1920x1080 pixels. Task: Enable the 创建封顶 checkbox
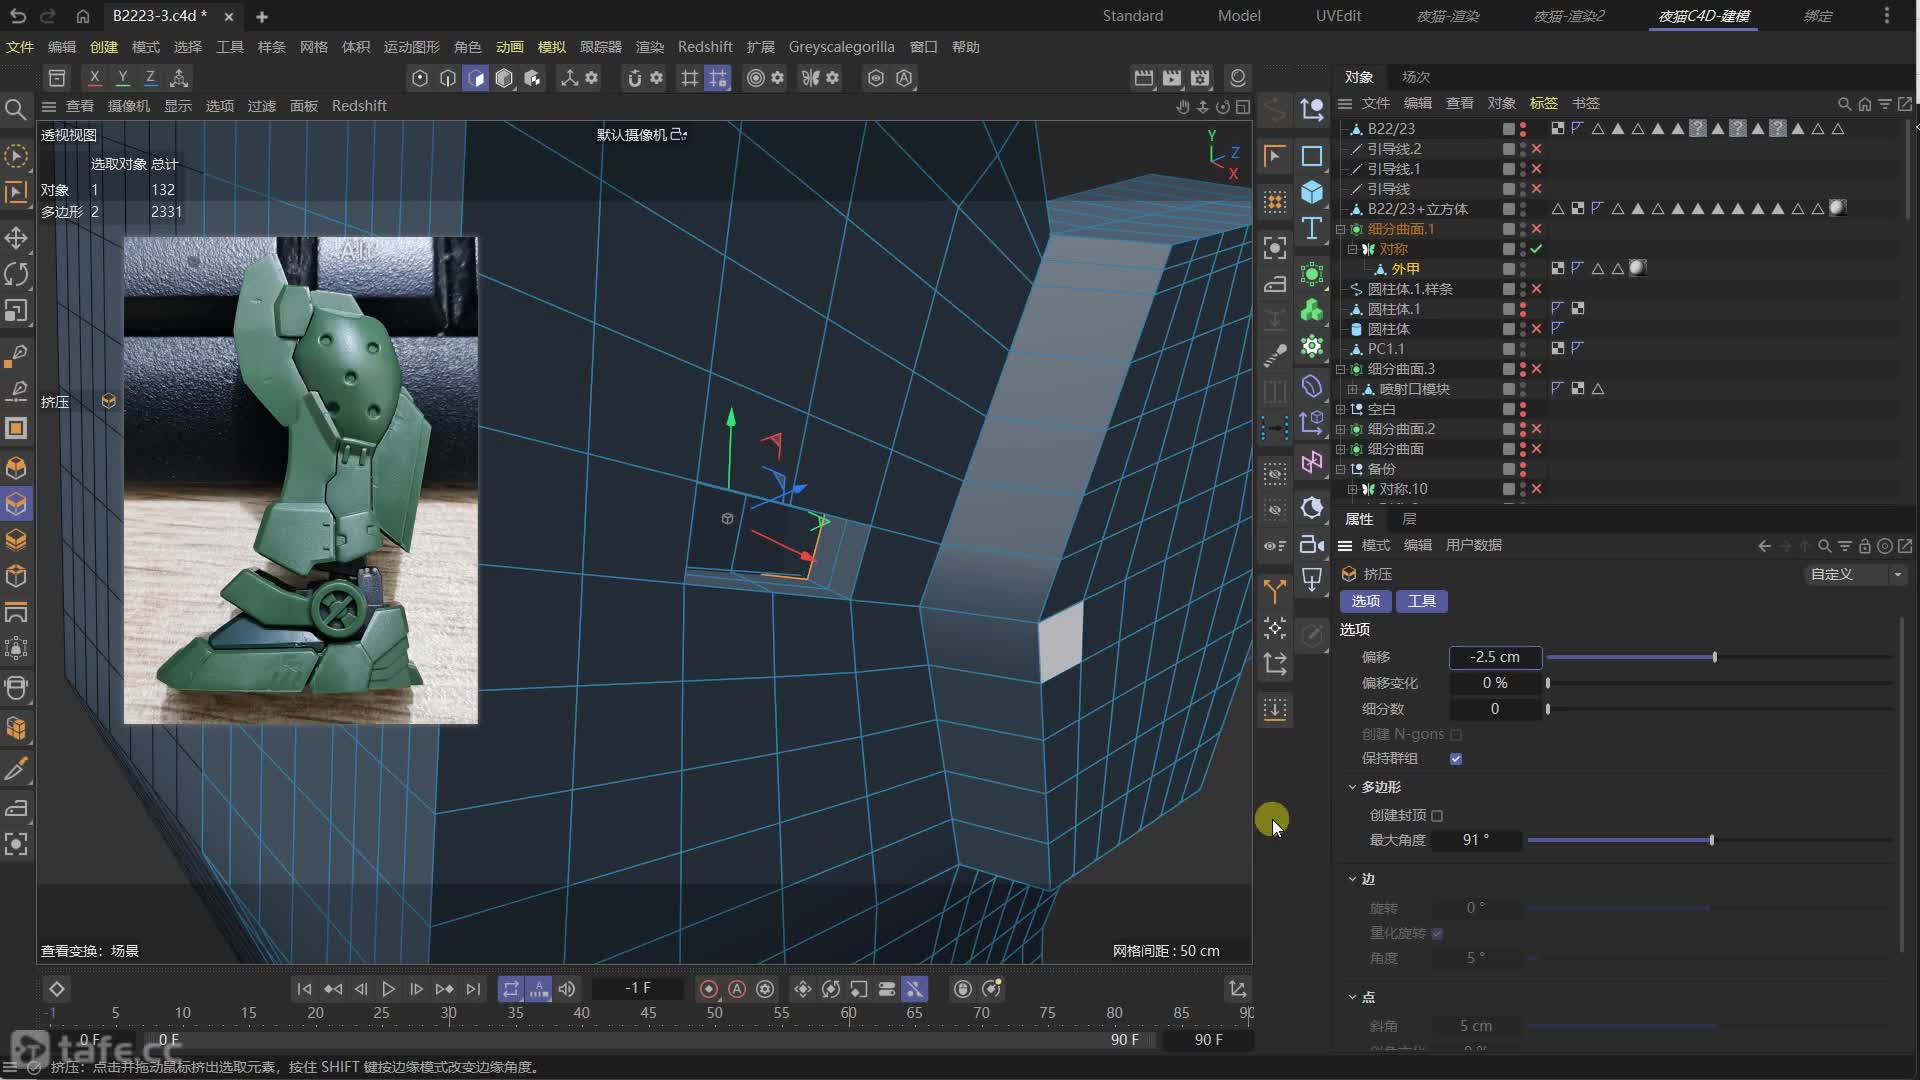1437,816
